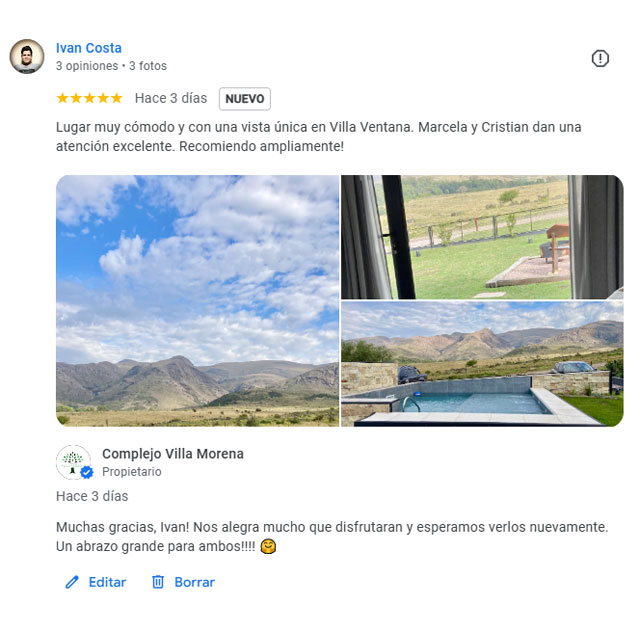The width and height of the screenshot is (640, 640).
Task: Click the Editar link text
Action: point(107,582)
